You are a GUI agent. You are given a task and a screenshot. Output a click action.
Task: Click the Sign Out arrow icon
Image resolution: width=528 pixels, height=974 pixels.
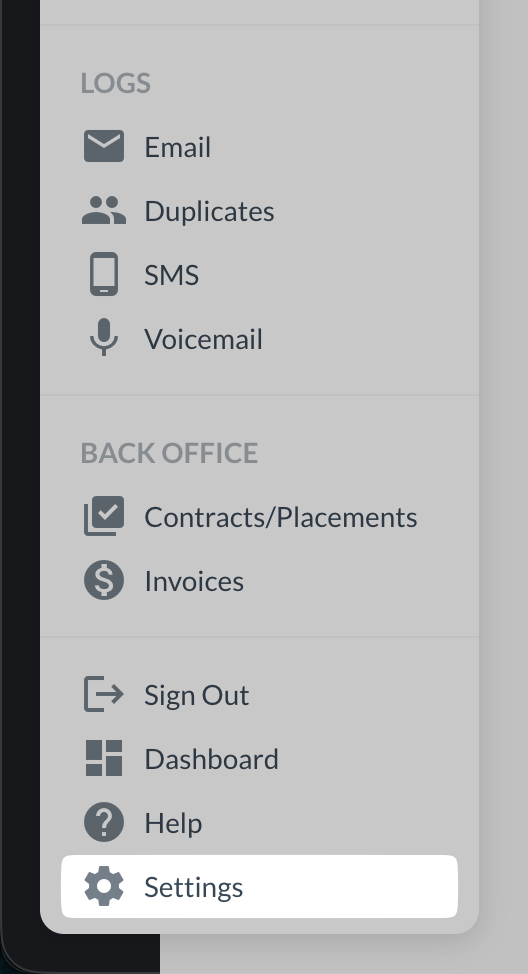pos(104,694)
